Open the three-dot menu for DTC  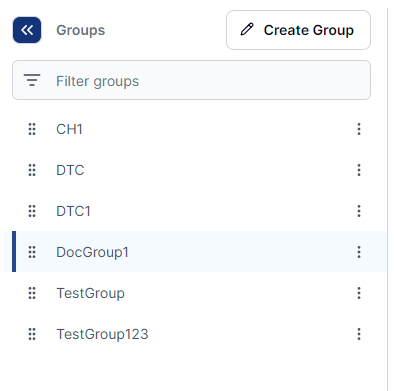point(359,170)
